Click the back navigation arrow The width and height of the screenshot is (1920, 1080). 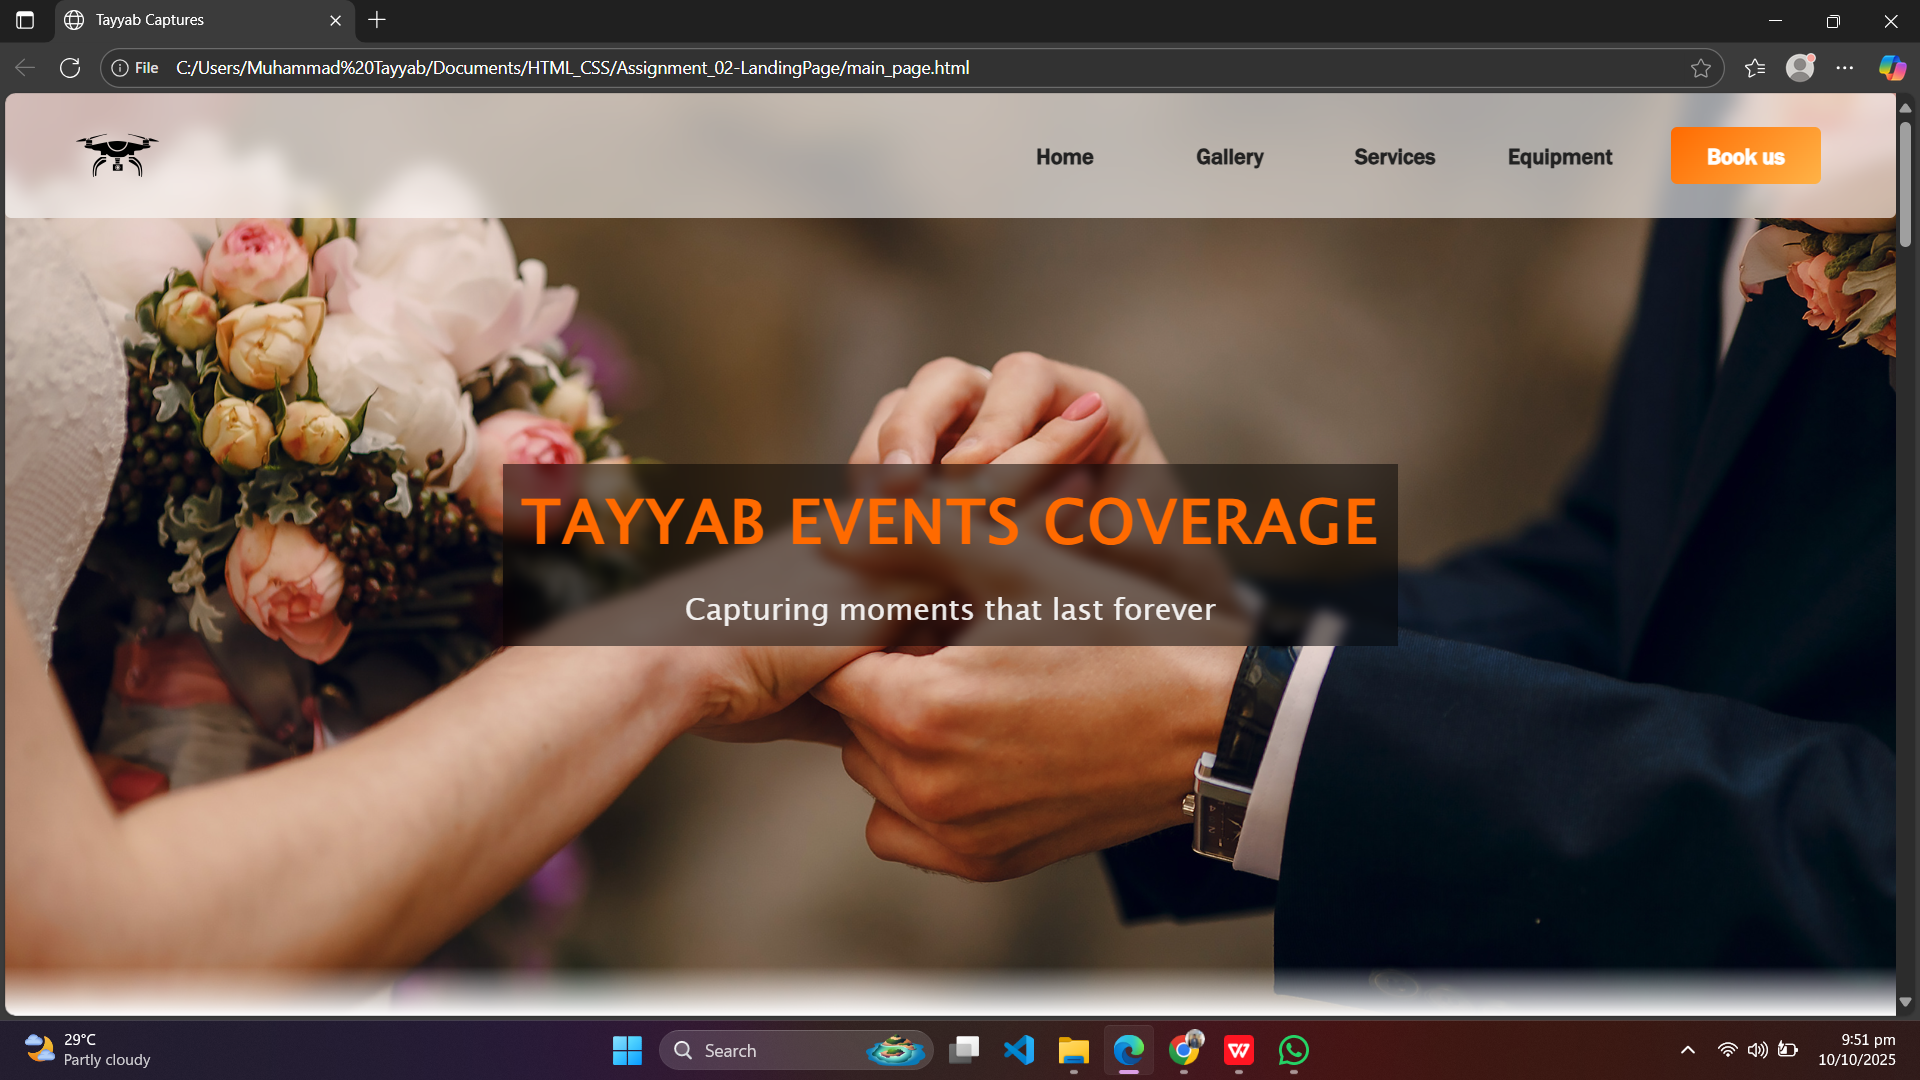(24, 67)
